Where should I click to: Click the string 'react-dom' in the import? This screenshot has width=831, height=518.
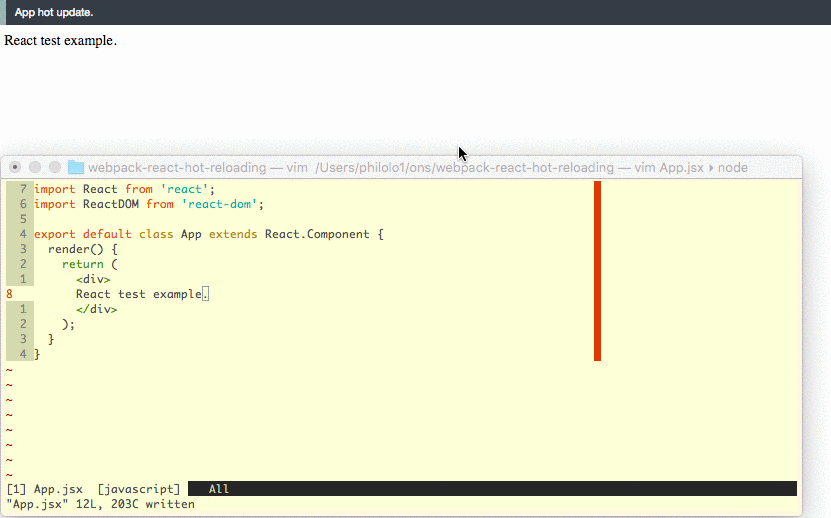(x=219, y=204)
